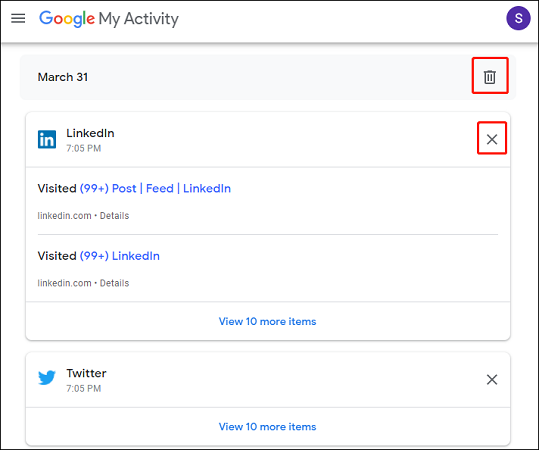539x450 pixels.
Task: Click the March 31 date header
Action: point(63,77)
